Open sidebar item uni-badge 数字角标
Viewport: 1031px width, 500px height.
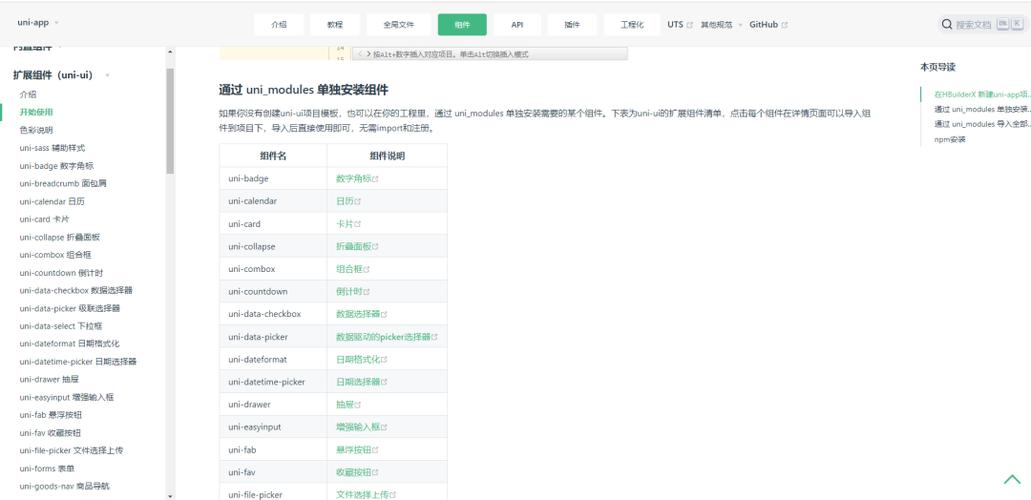tap(57, 166)
